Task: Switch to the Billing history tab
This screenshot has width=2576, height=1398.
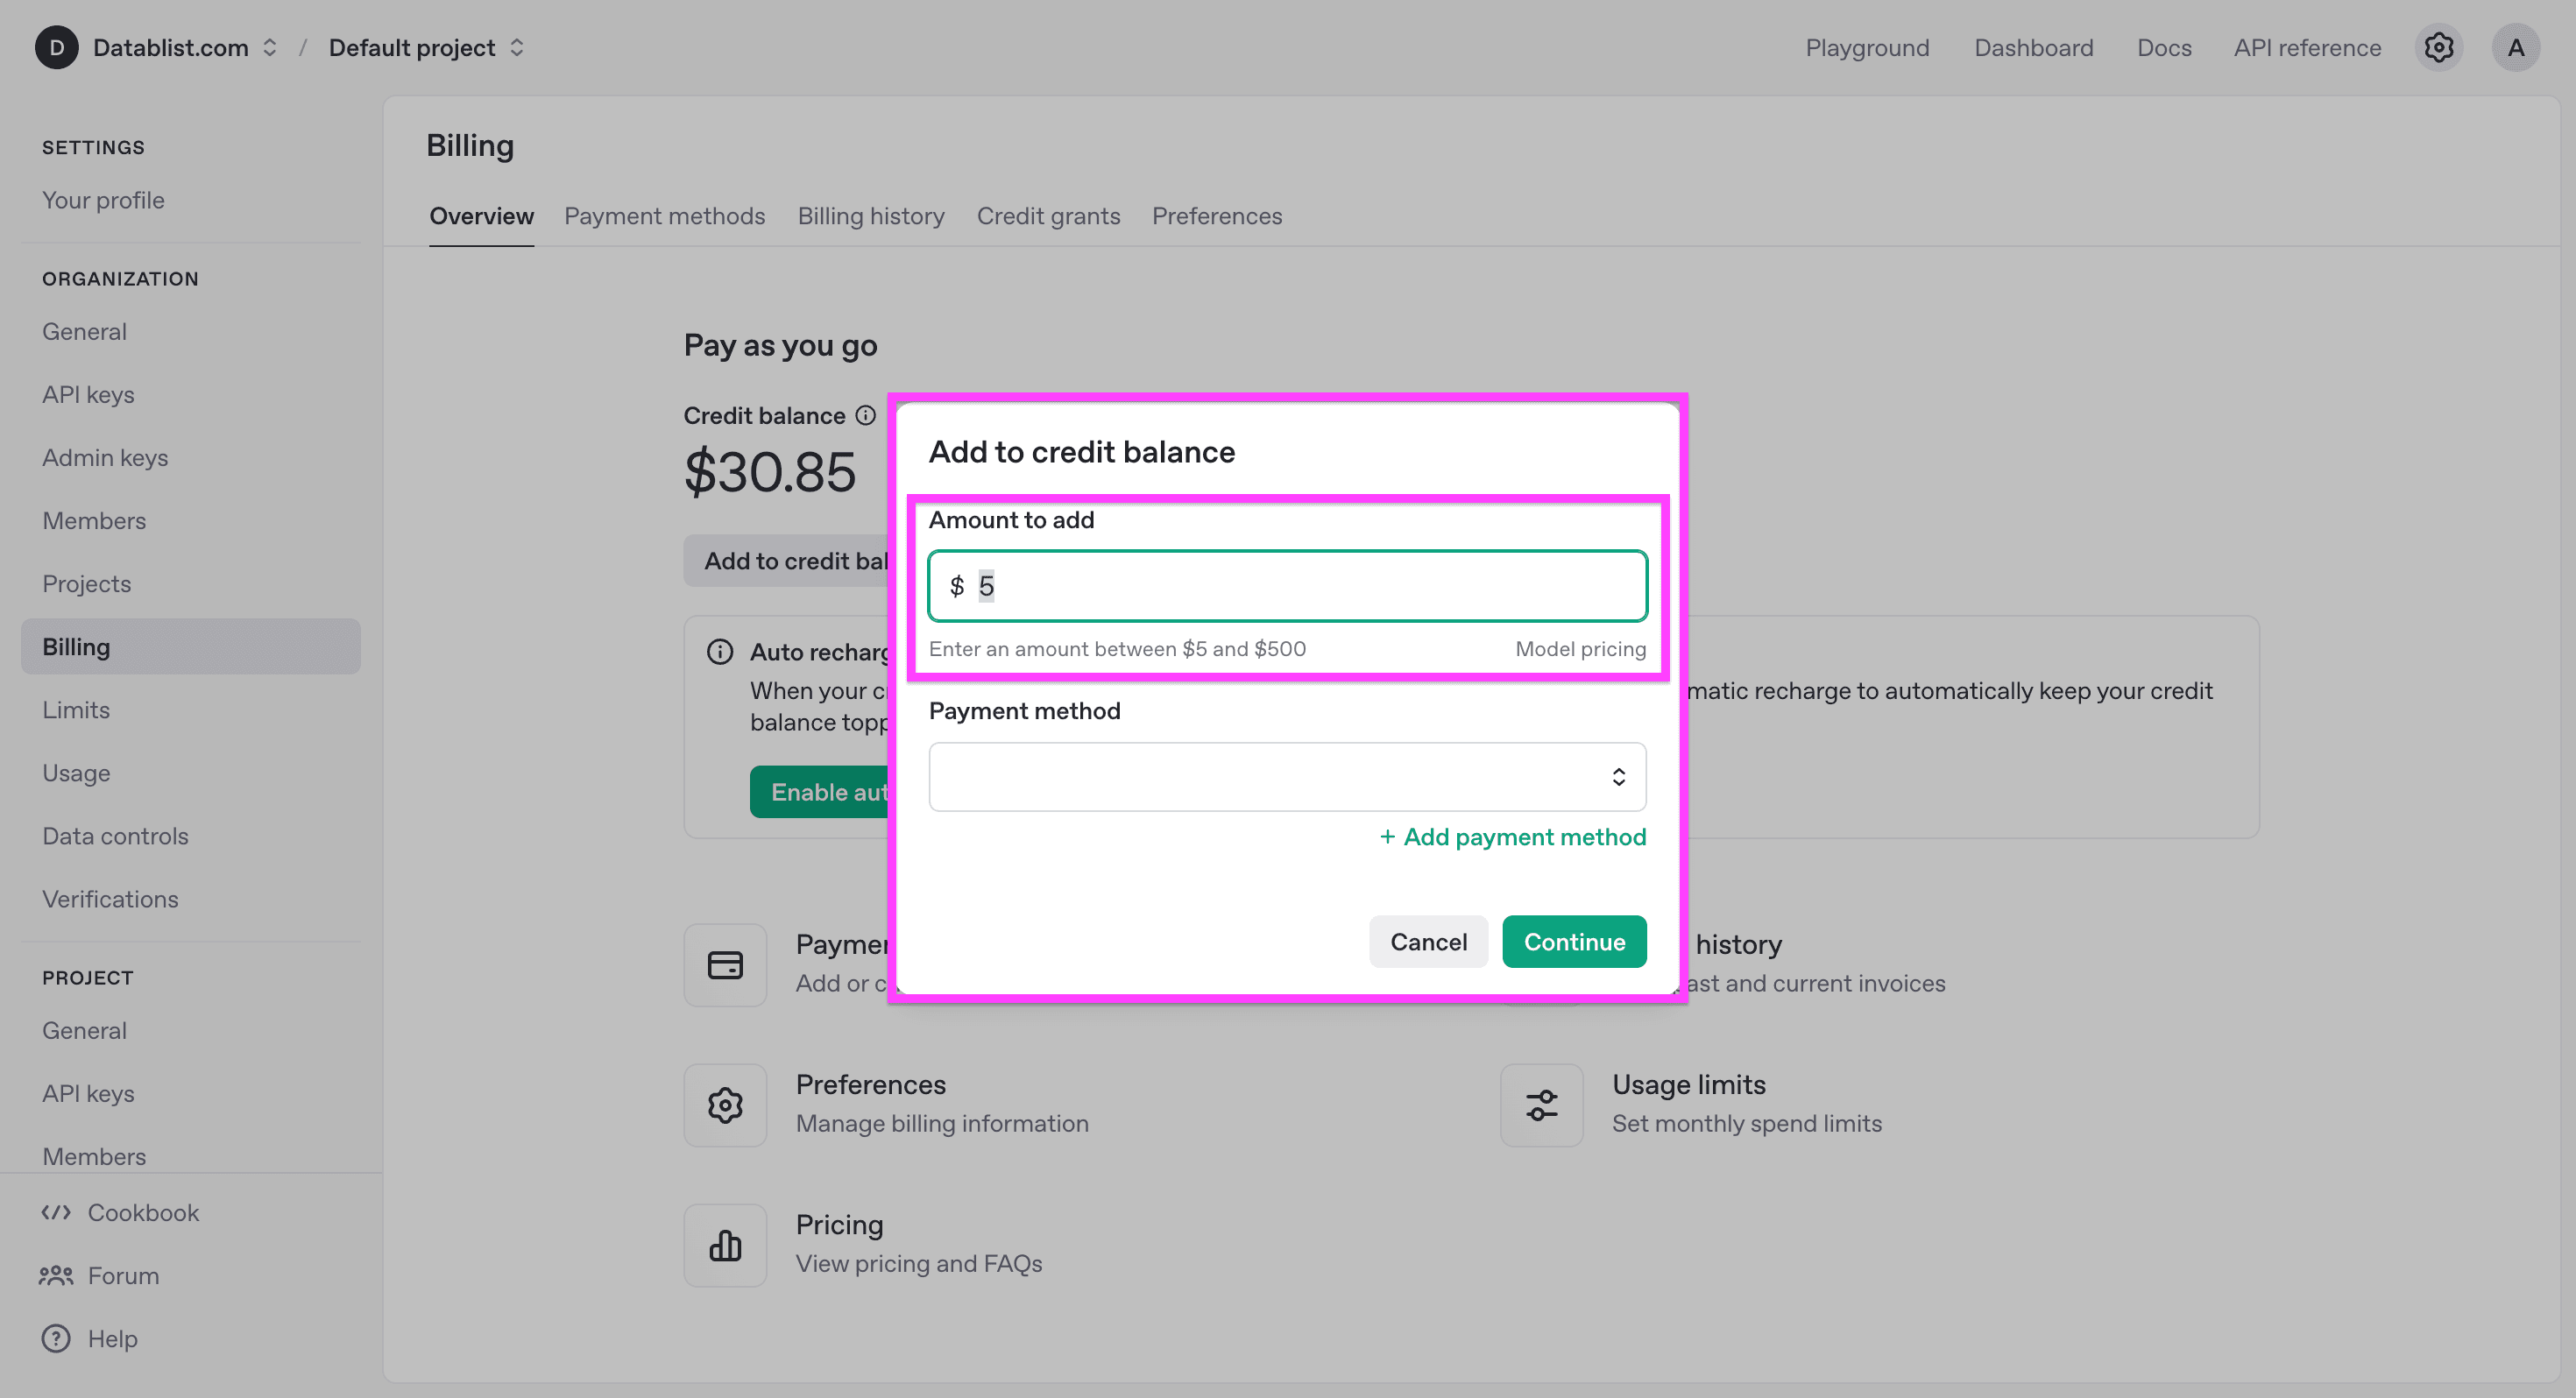Action: [871, 216]
